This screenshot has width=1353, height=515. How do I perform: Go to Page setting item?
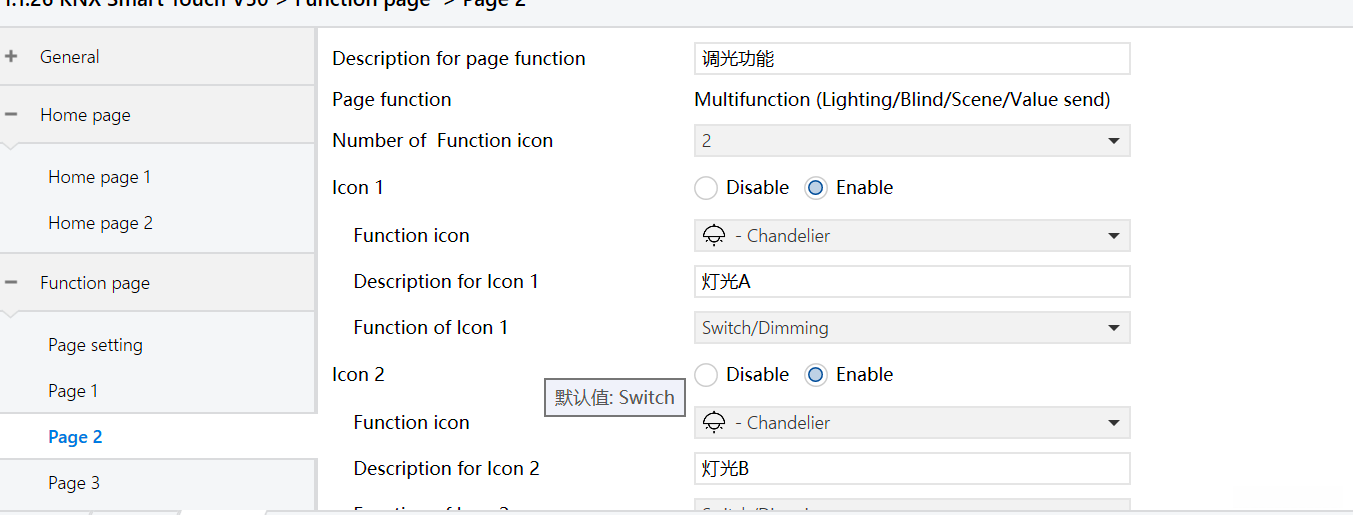[95, 345]
